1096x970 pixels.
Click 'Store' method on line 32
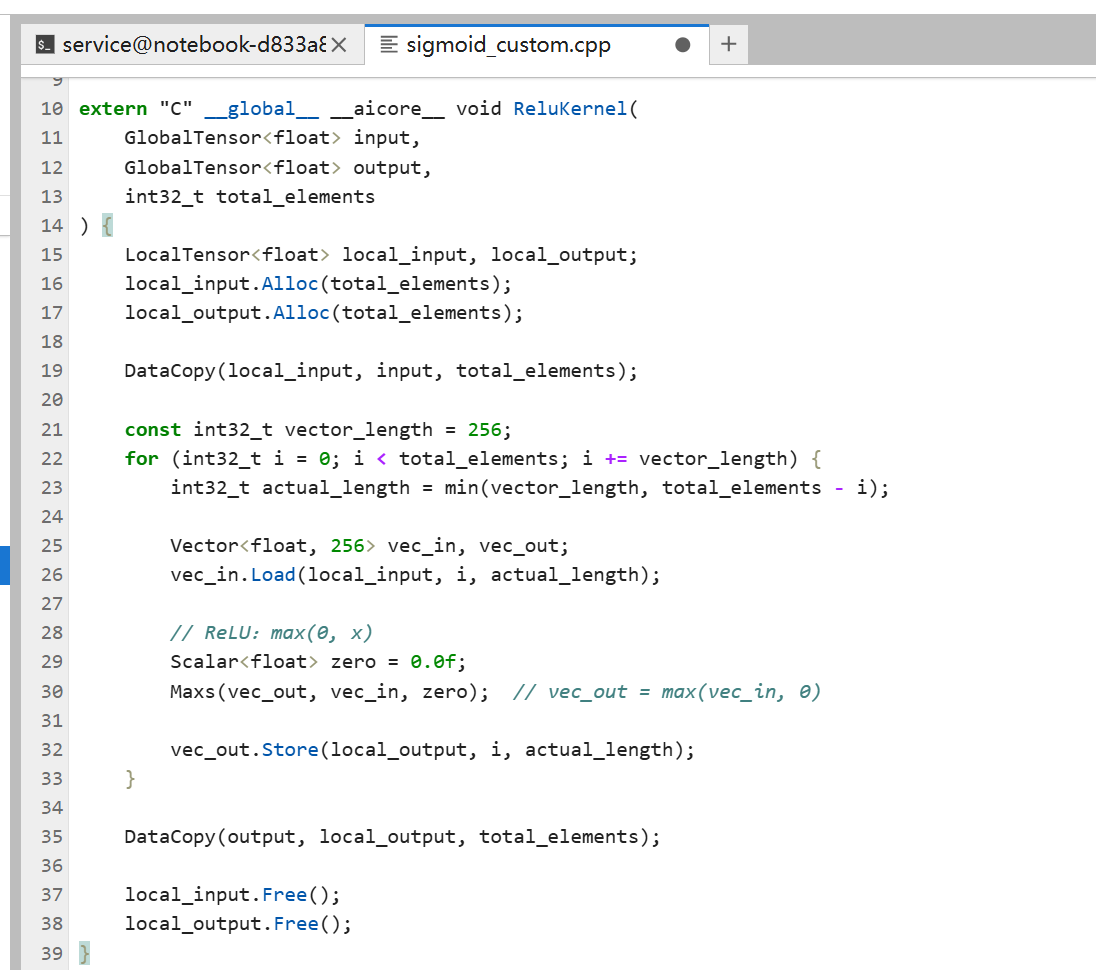(x=290, y=750)
